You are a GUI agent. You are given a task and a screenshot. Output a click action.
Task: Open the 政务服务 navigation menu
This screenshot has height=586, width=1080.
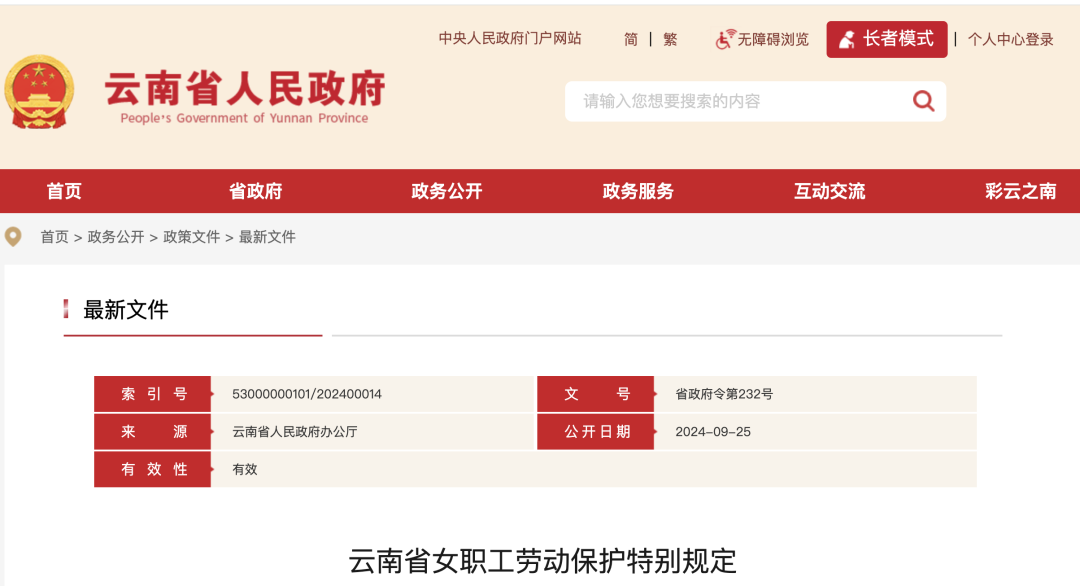(x=638, y=191)
